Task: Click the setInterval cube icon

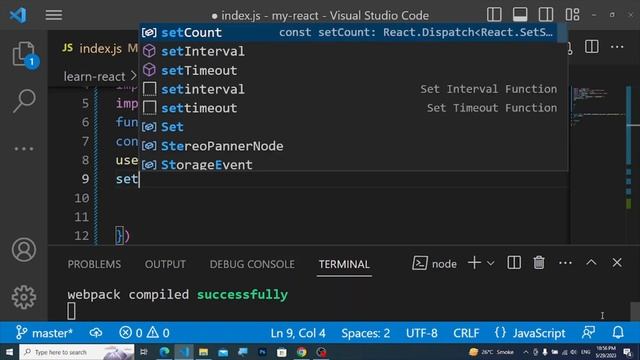Action: coord(149,51)
